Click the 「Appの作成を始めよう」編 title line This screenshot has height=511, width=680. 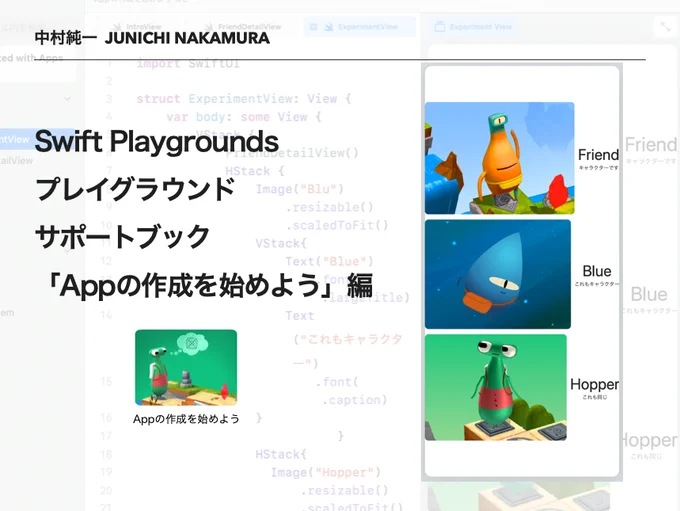[207, 285]
